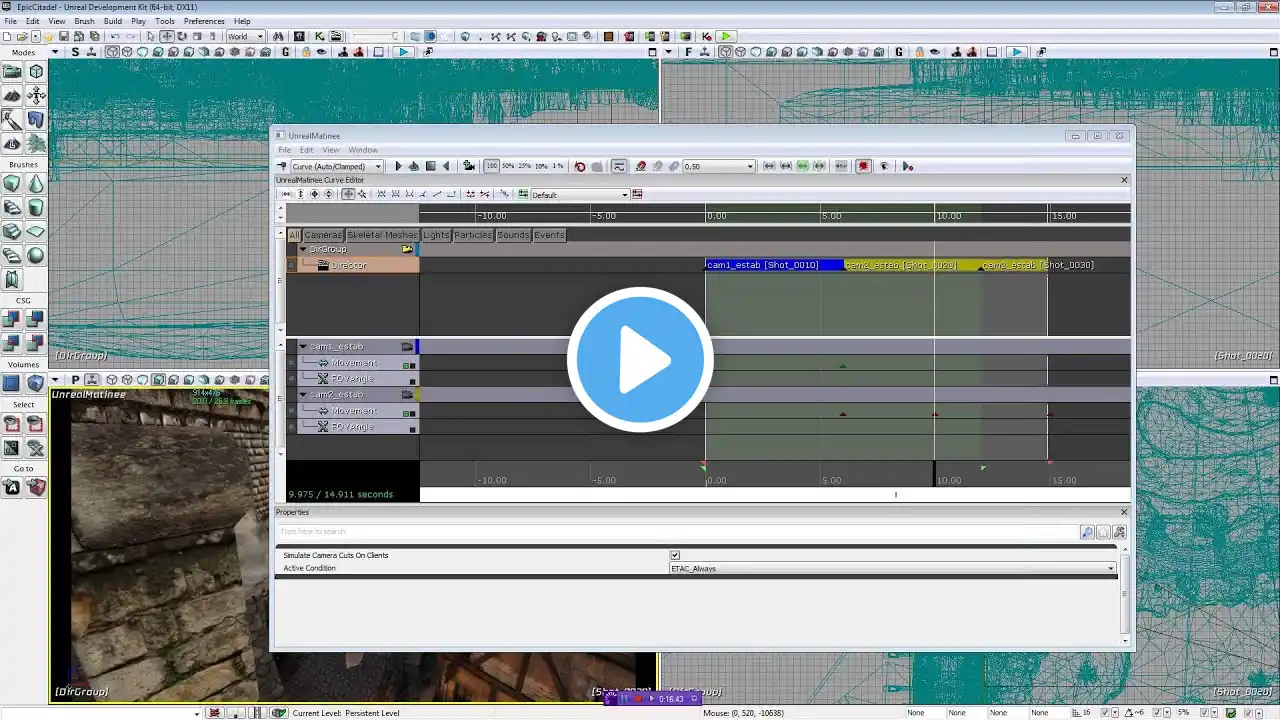Image resolution: width=1280 pixels, height=720 pixels.
Task: Click the CSG Add icon
Action: pyautogui.click(x=12, y=319)
